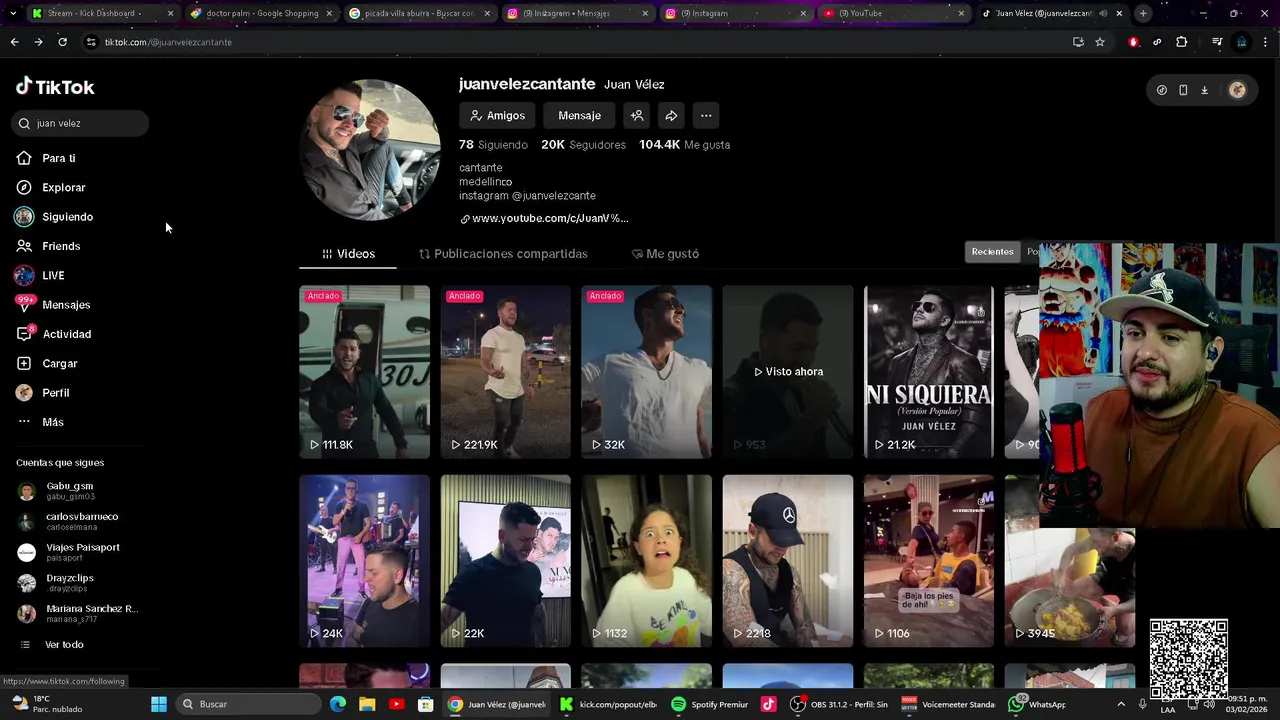The width and height of the screenshot is (1280, 720).
Task: Click the share arrow on the profile
Action: pos(671,116)
